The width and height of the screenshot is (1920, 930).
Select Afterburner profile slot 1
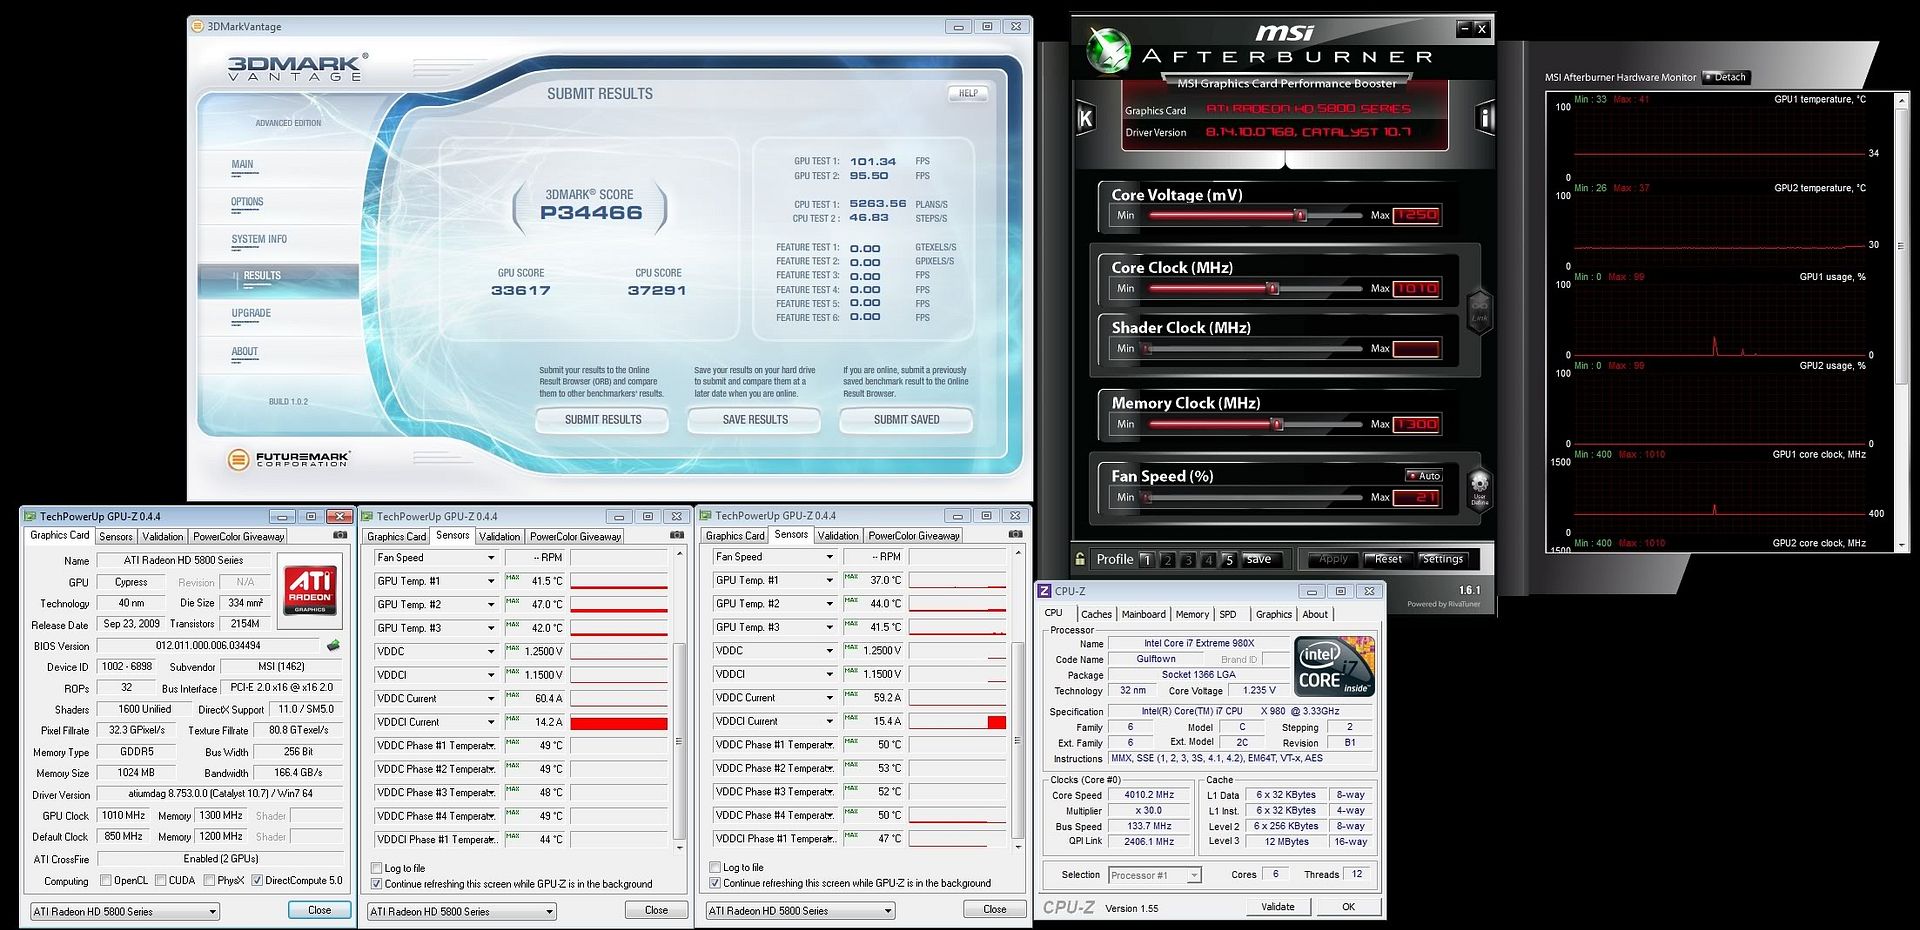(1146, 560)
